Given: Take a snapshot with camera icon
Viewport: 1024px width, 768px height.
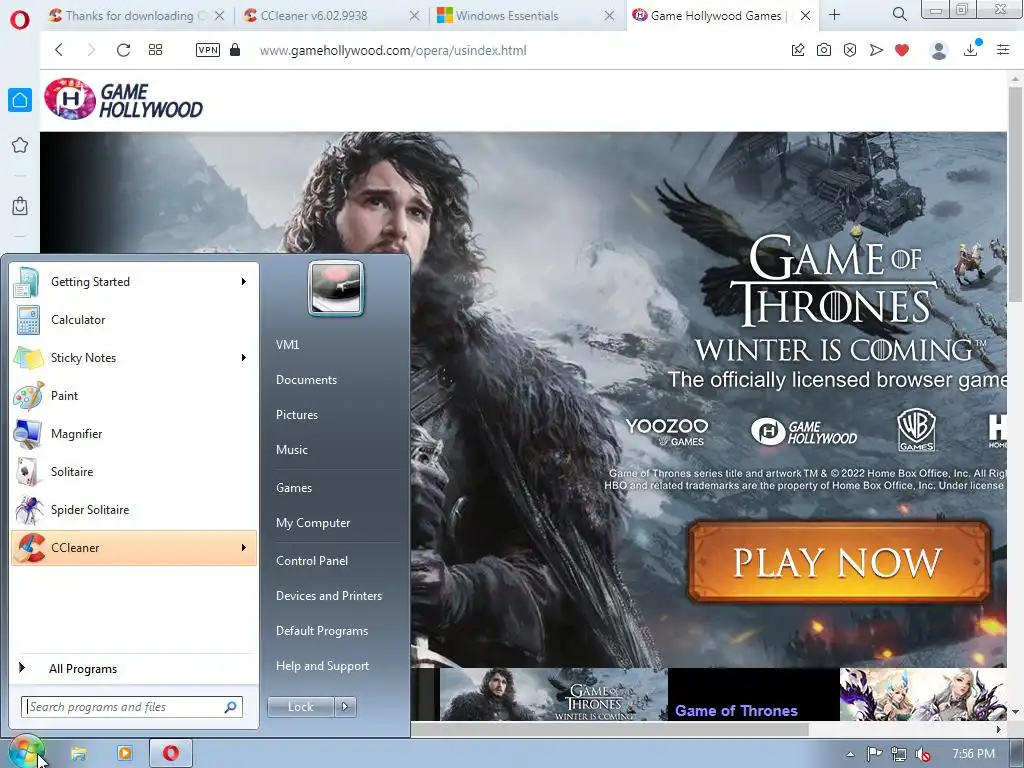Looking at the screenshot, I should click(824, 50).
